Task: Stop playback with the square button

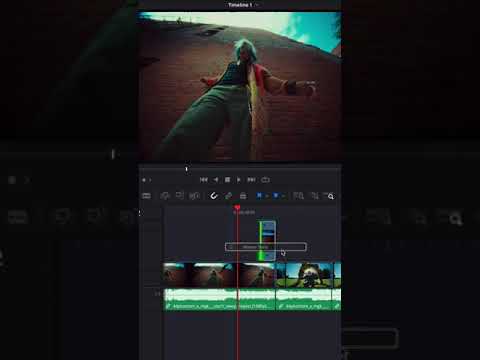Action: (227, 180)
